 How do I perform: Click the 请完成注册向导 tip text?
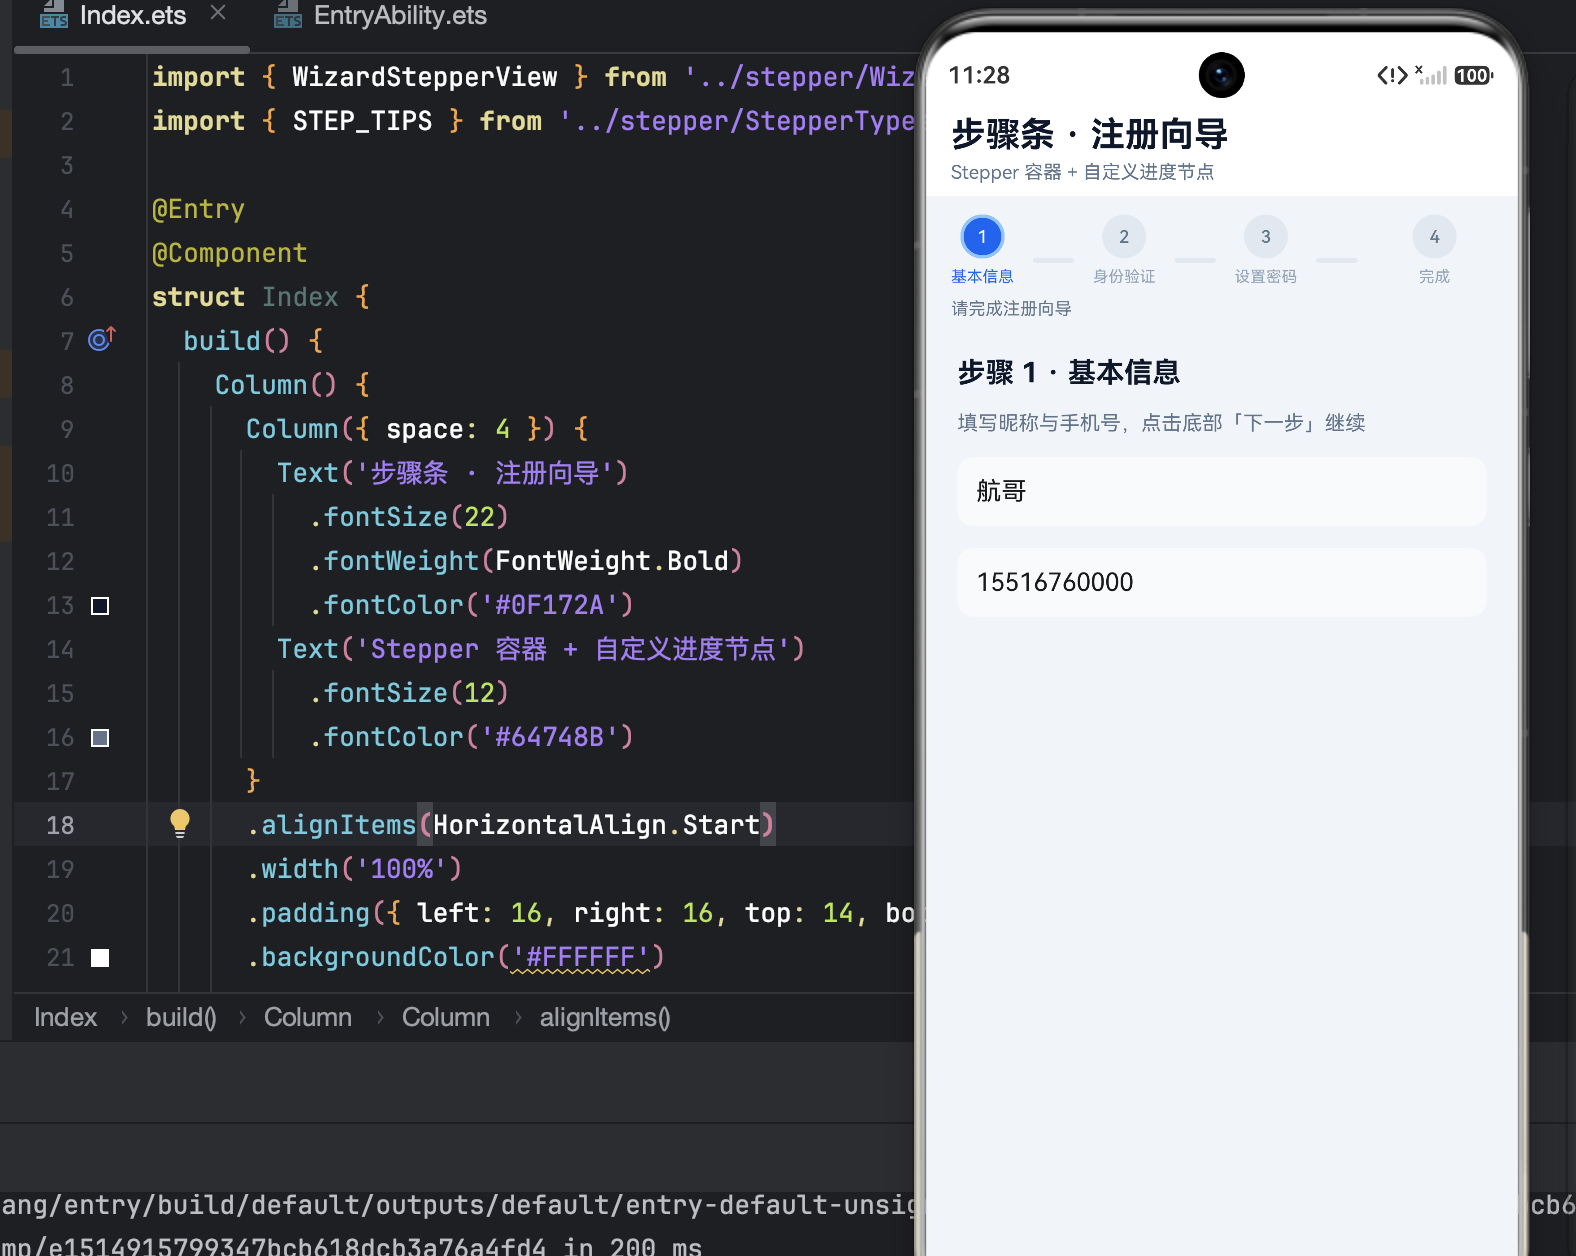(1011, 308)
